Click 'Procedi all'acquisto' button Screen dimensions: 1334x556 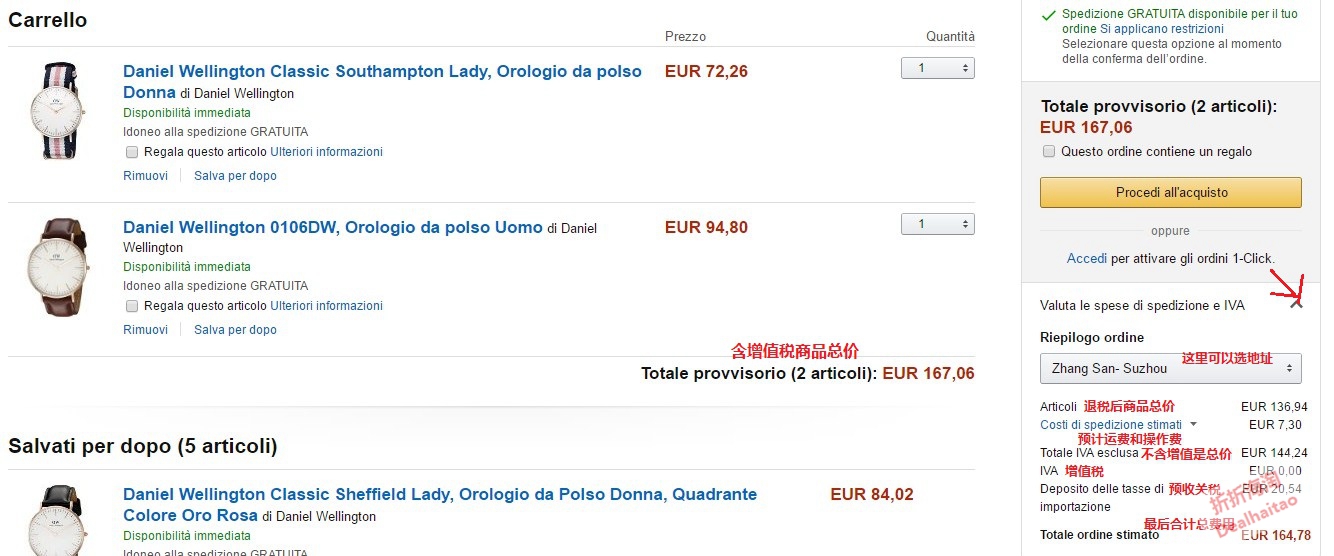tap(1170, 192)
